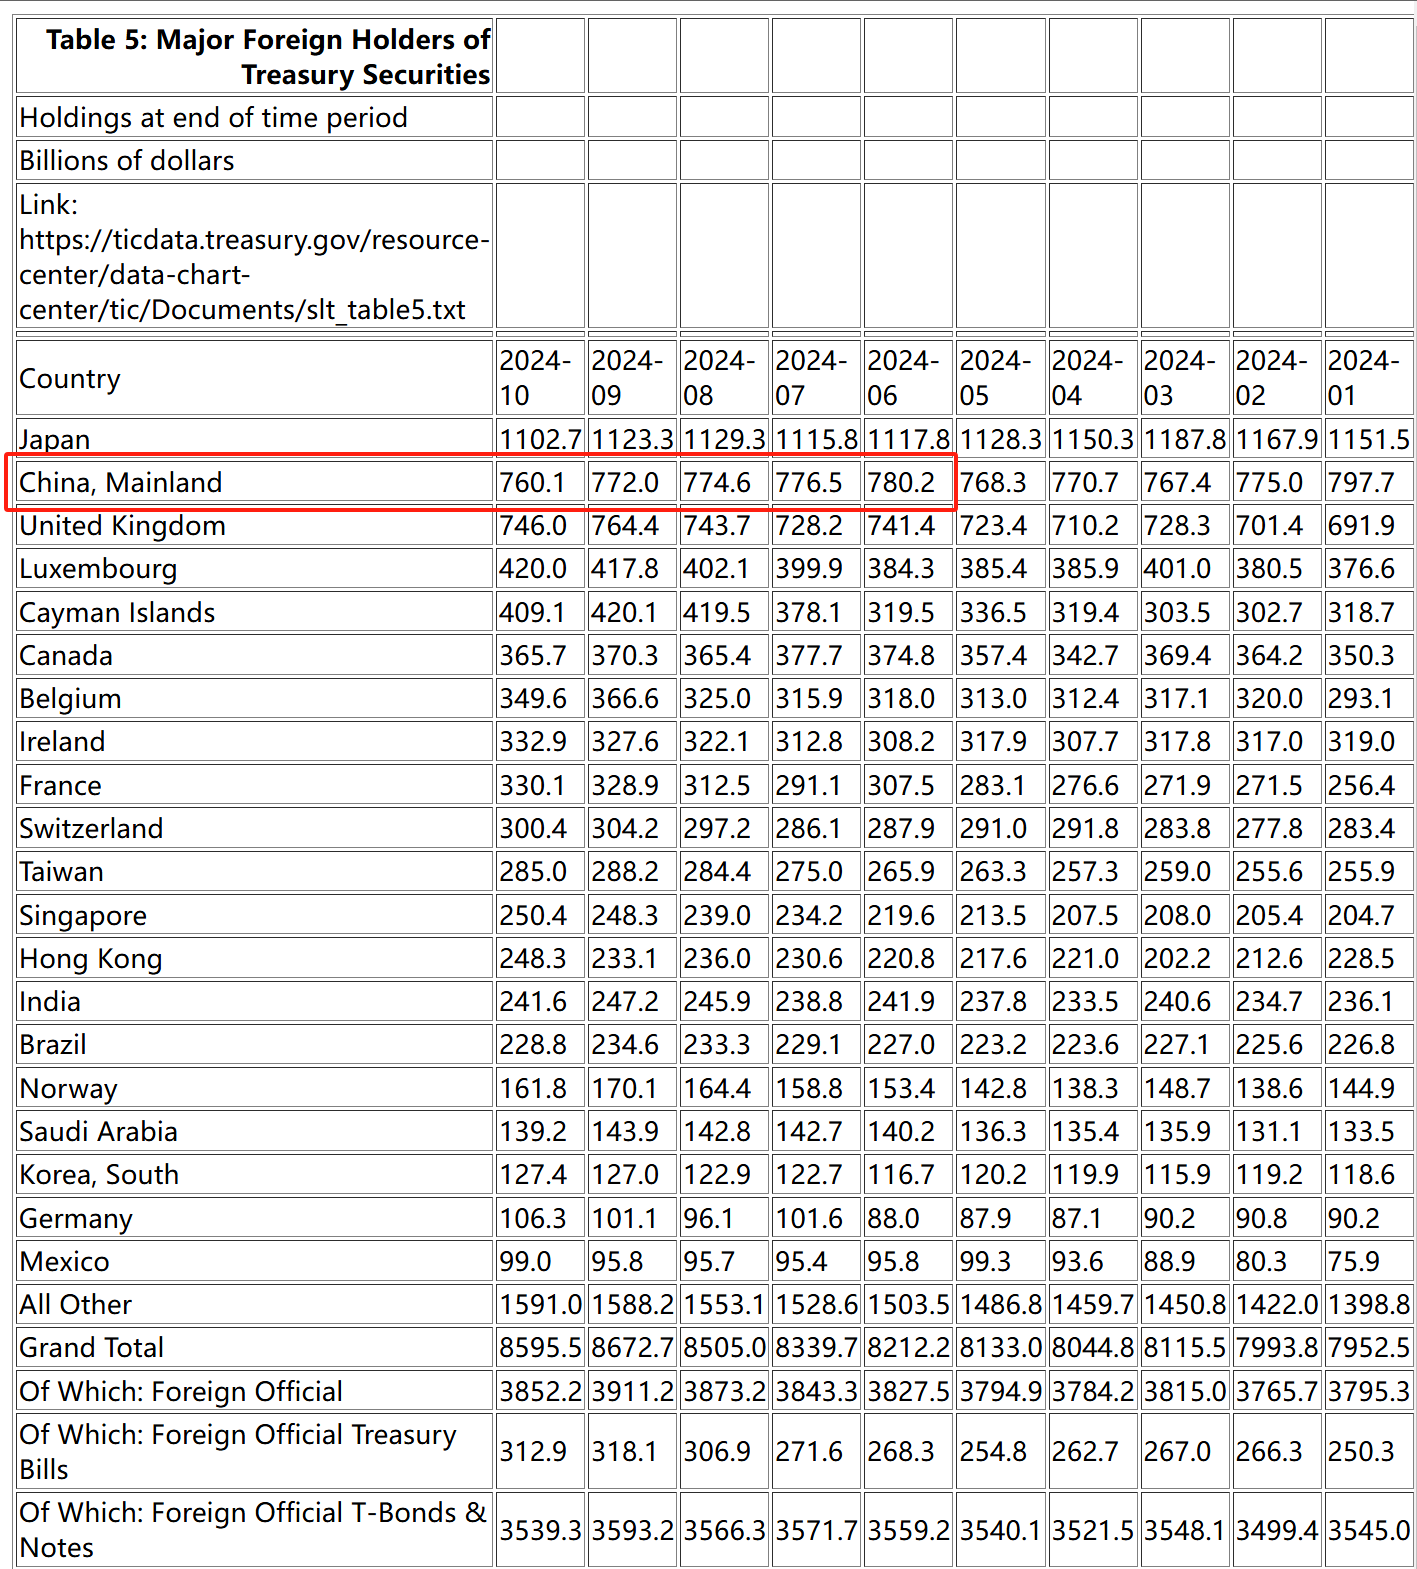This screenshot has height=1569, width=1417.
Task: Select United Kingdom's 2024-10 value 746.0
Action: pyautogui.click(x=541, y=525)
